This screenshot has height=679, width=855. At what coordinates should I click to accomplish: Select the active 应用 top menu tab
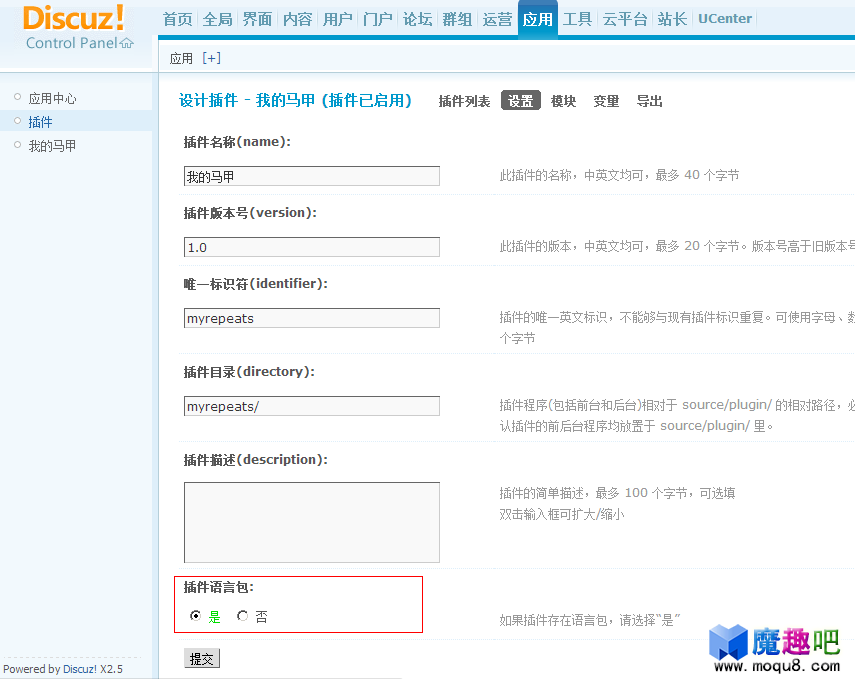click(538, 19)
